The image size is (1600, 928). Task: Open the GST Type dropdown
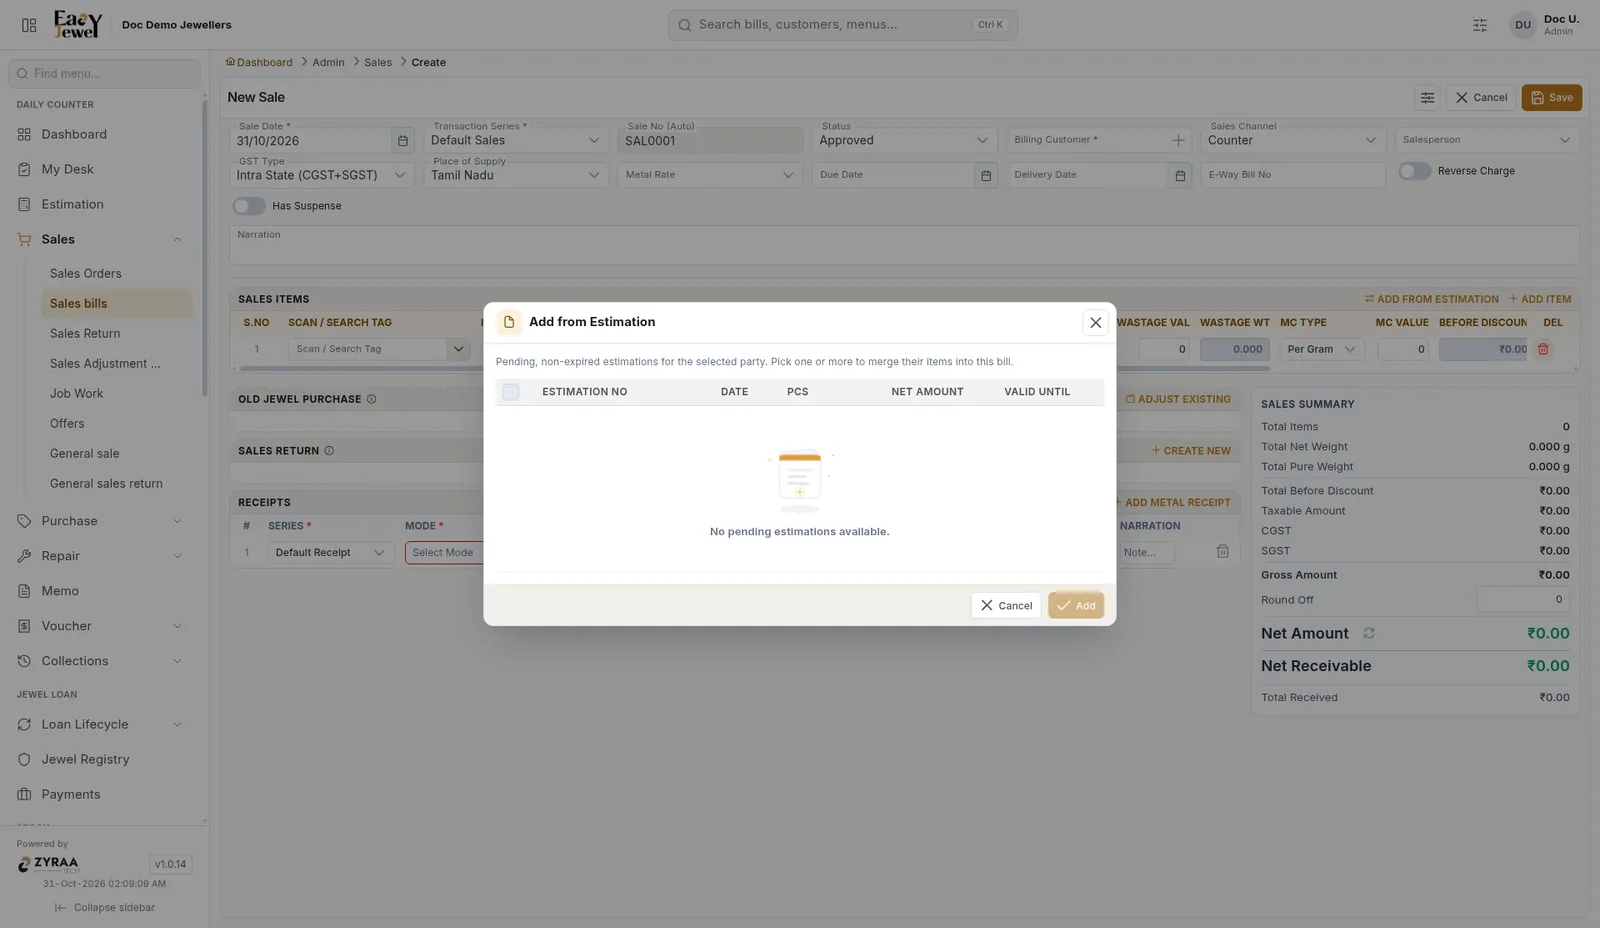tap(321, 175)
